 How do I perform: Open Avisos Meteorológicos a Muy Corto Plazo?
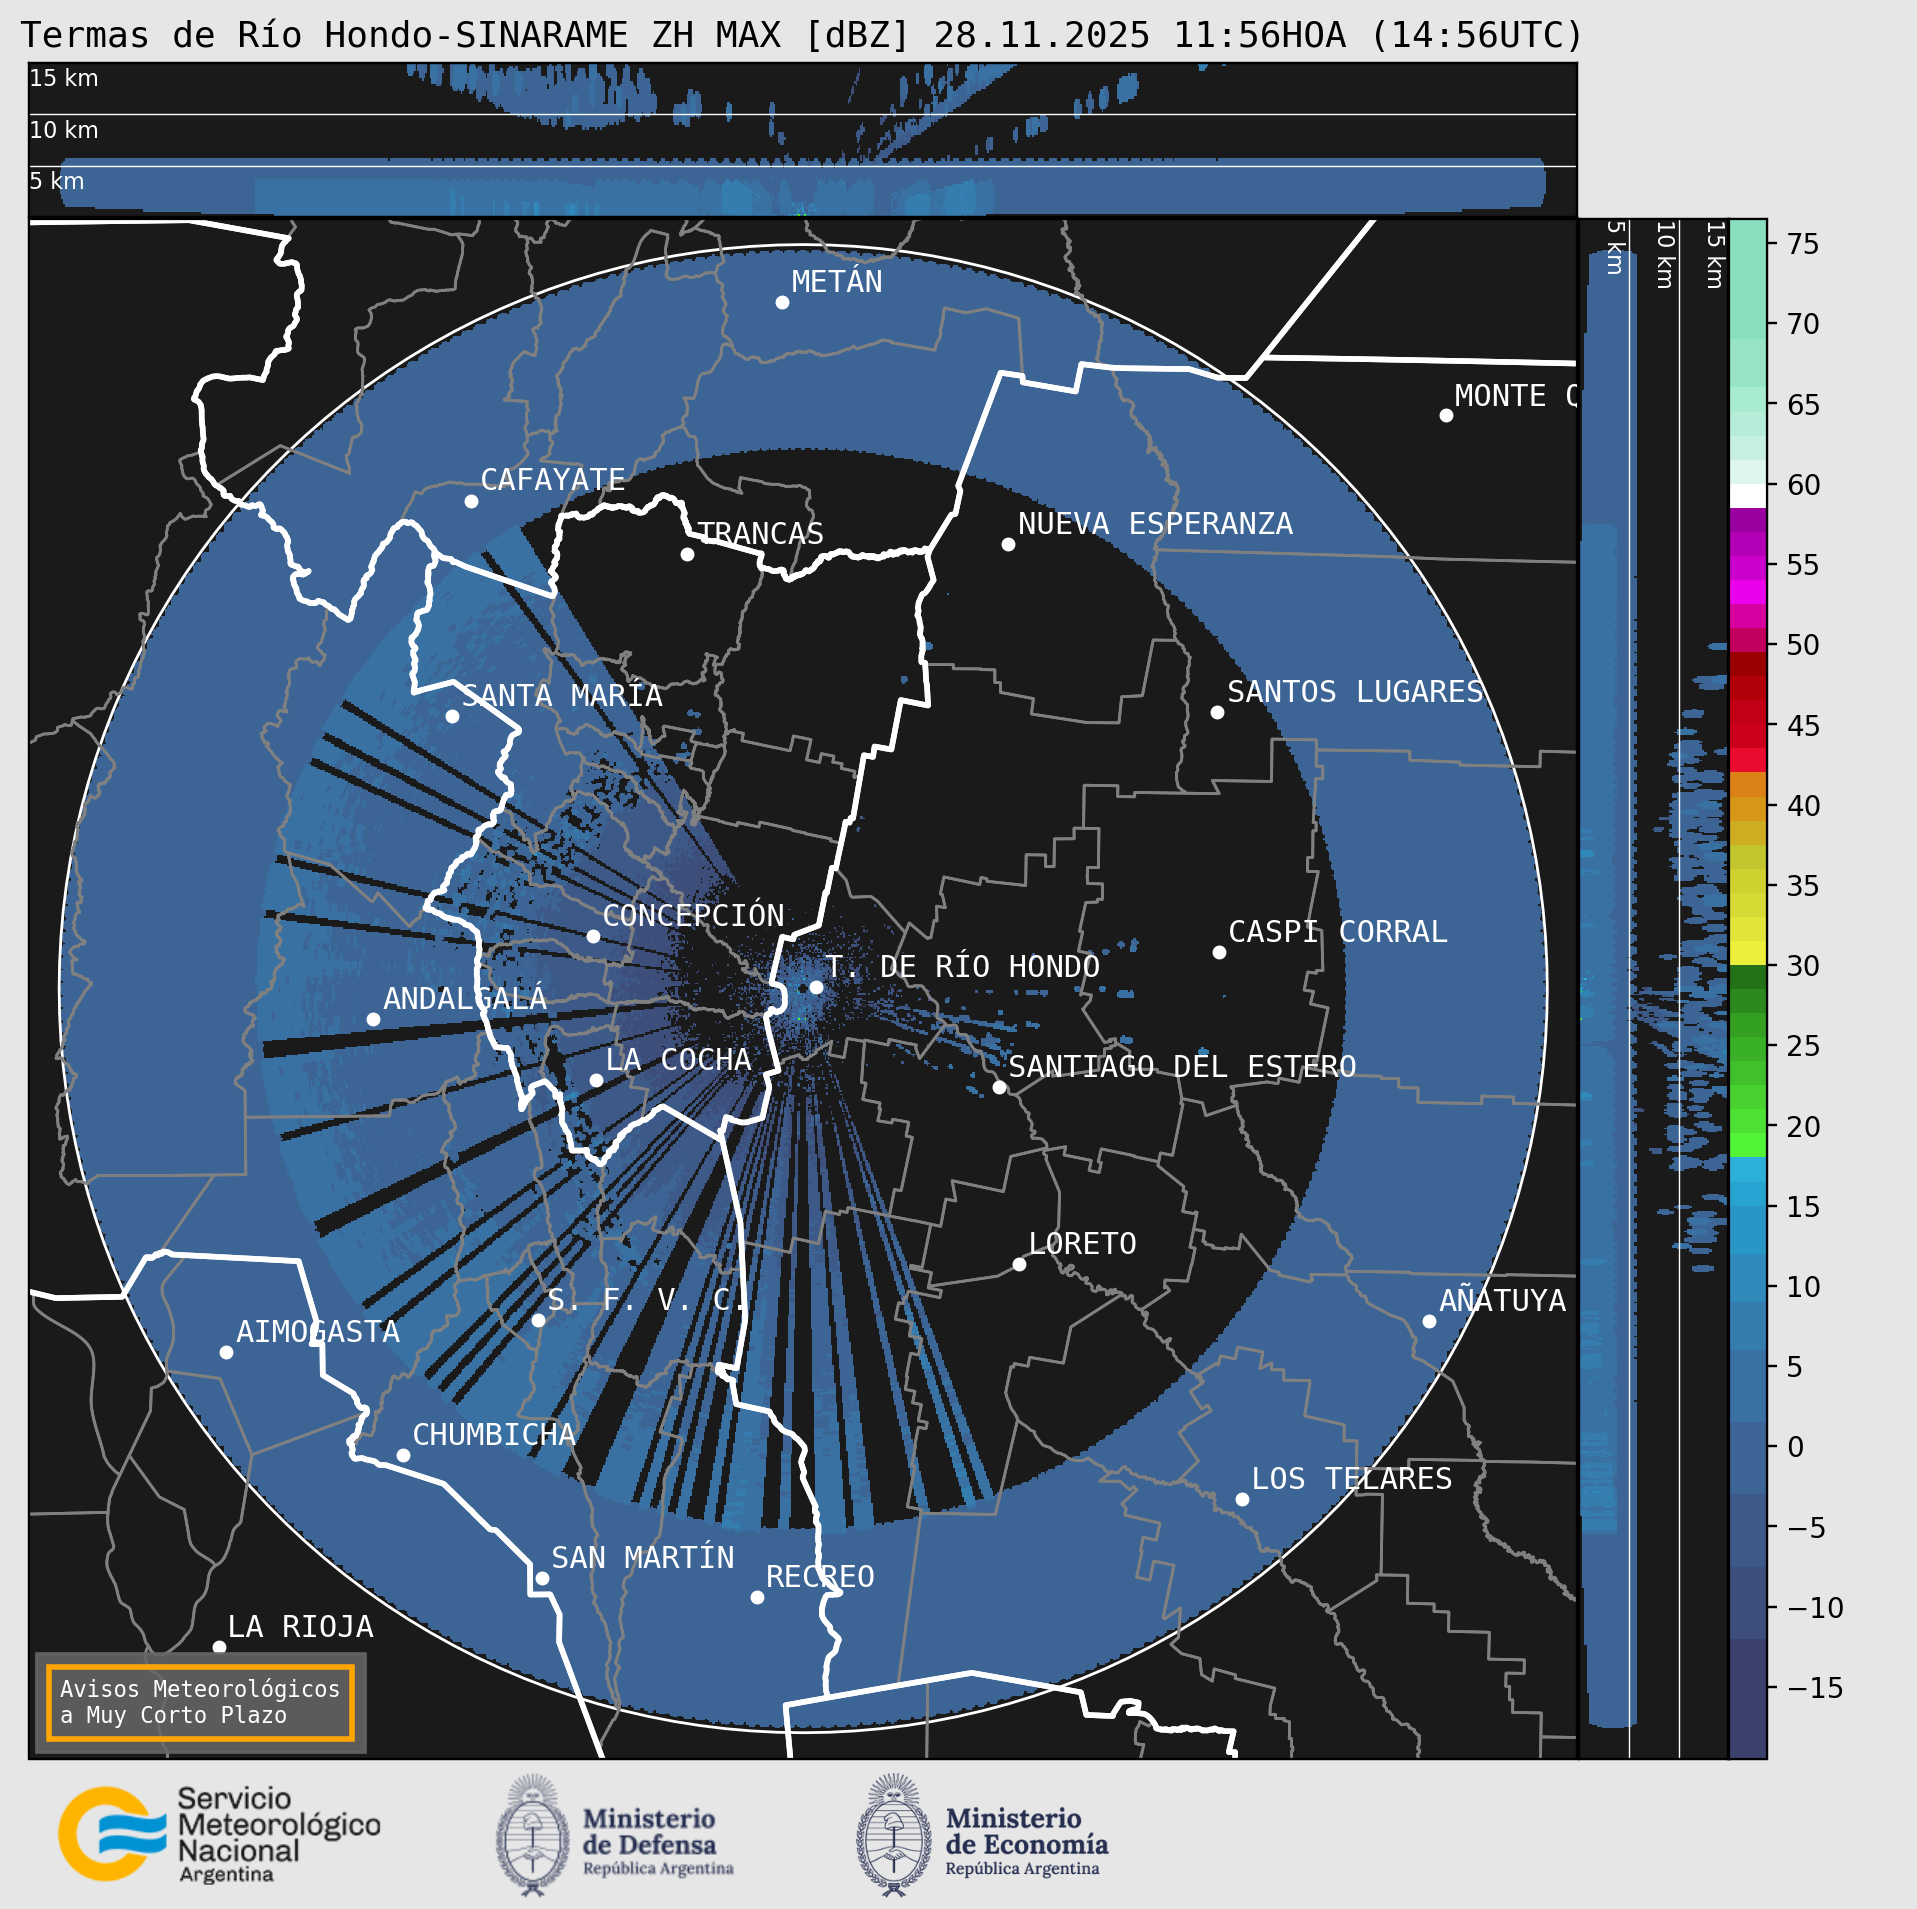tap(200, 1702)
